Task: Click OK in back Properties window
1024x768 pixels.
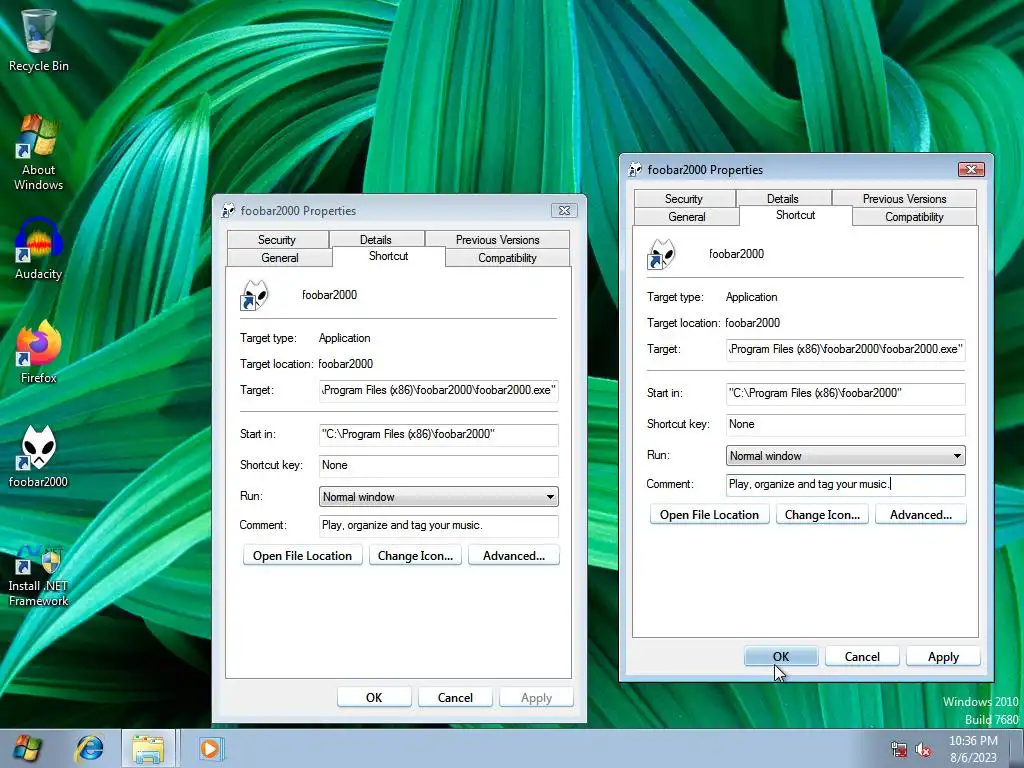Action: (374, 698)
